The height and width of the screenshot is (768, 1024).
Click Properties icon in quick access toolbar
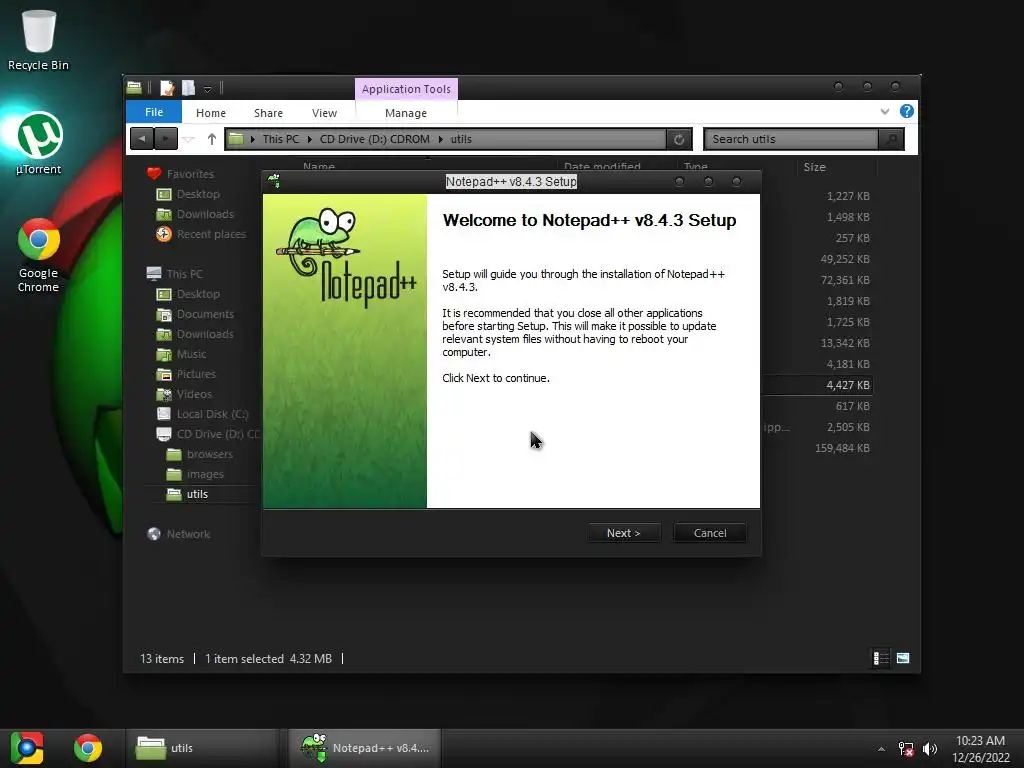tap(167, 88)
